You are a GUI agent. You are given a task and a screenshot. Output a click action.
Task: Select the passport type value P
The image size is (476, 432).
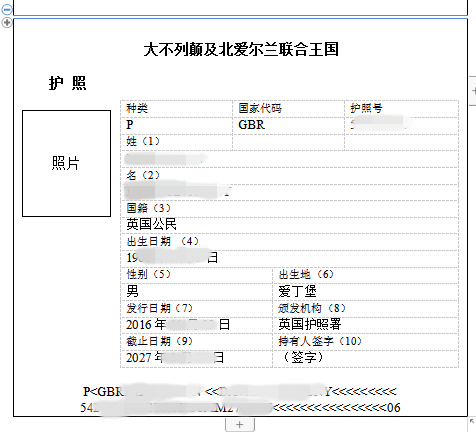[130, 125]
